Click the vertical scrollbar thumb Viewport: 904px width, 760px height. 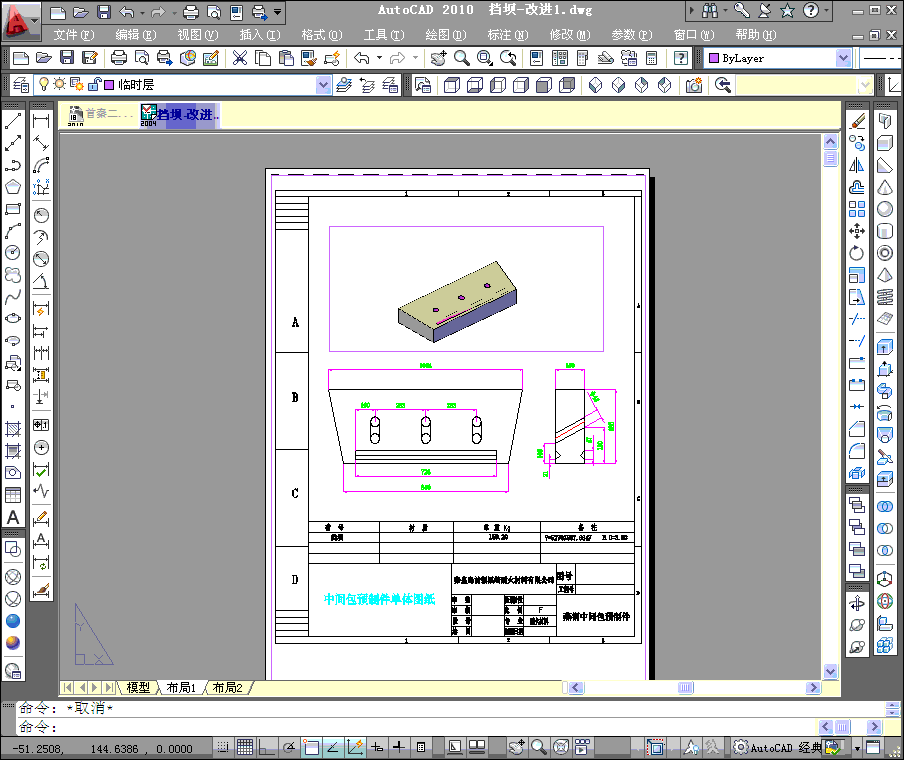pos(830,158)
